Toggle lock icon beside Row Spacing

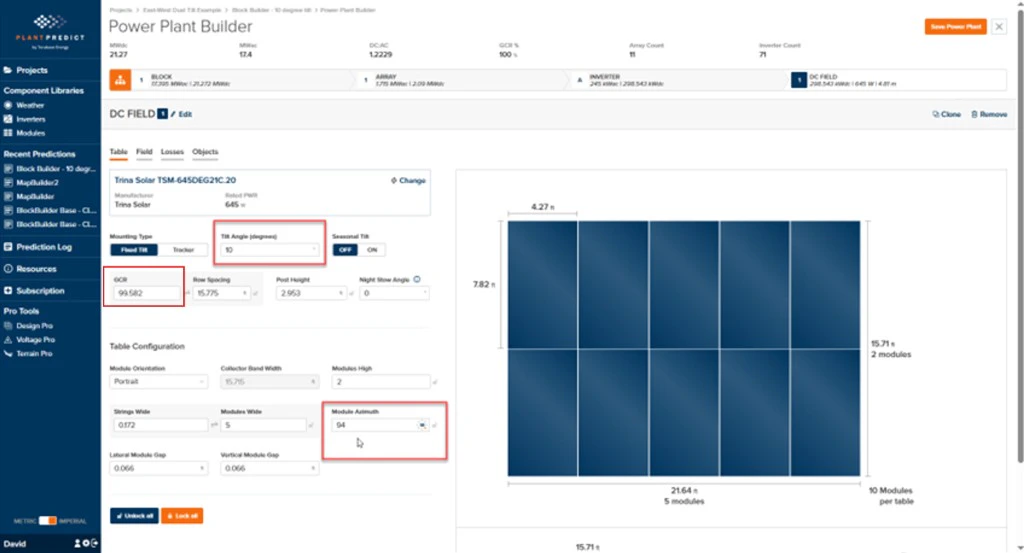[255, 294]
